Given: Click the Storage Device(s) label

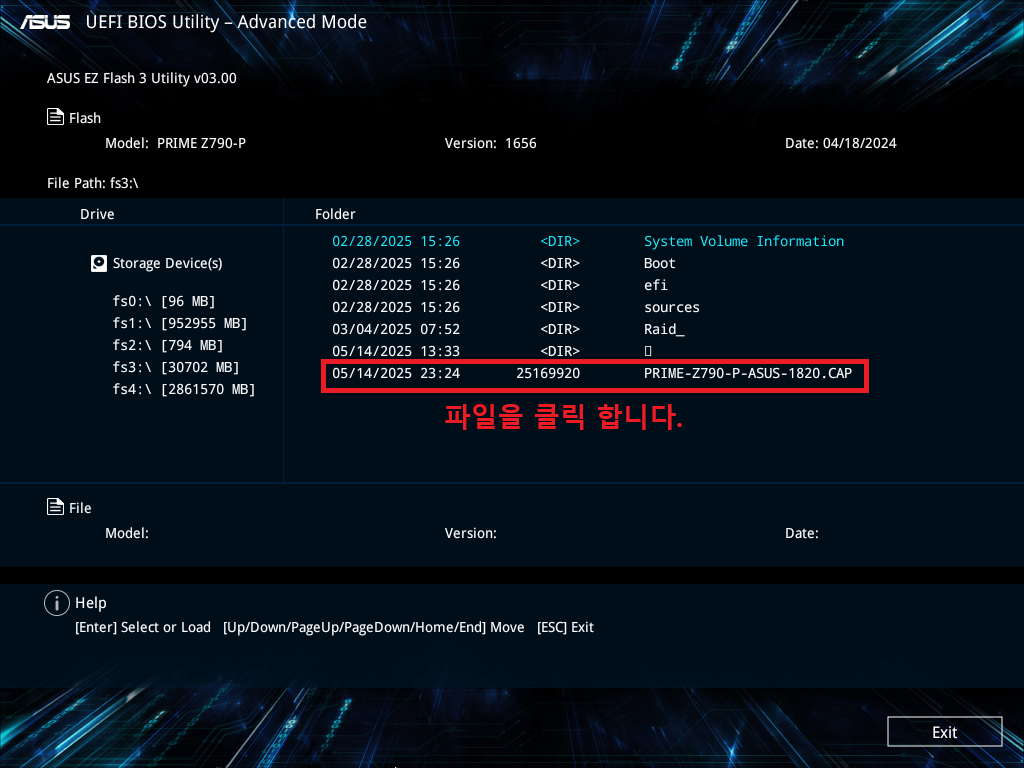Looking at the screenshot, I should coord(167,263).
